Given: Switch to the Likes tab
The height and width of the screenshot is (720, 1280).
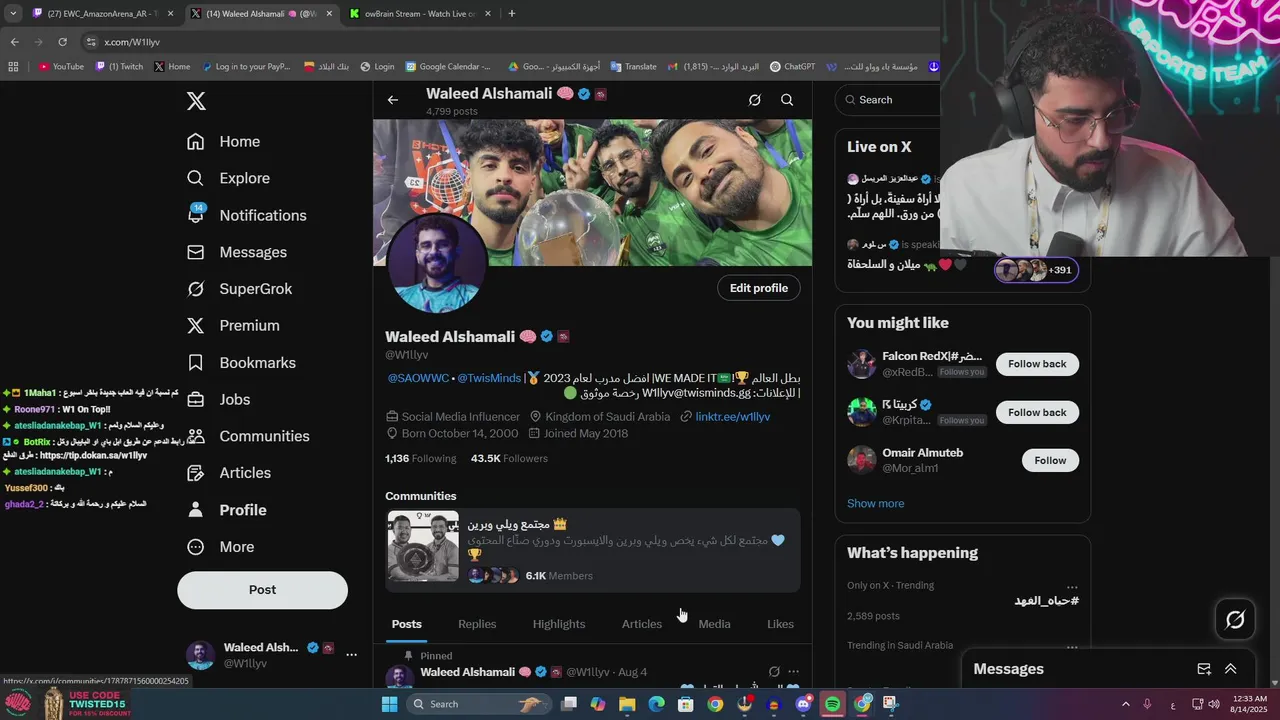Looking at the screenshot, I should coord(780,624).
